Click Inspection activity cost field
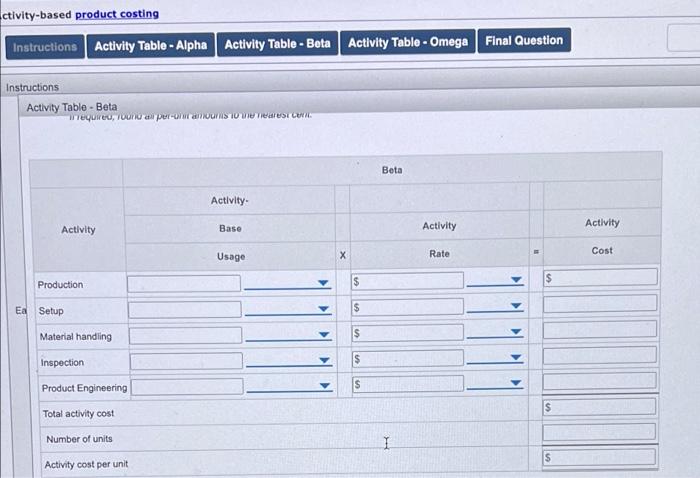Image resolution: width=700 pixels, height=478 pixels. 600,355
